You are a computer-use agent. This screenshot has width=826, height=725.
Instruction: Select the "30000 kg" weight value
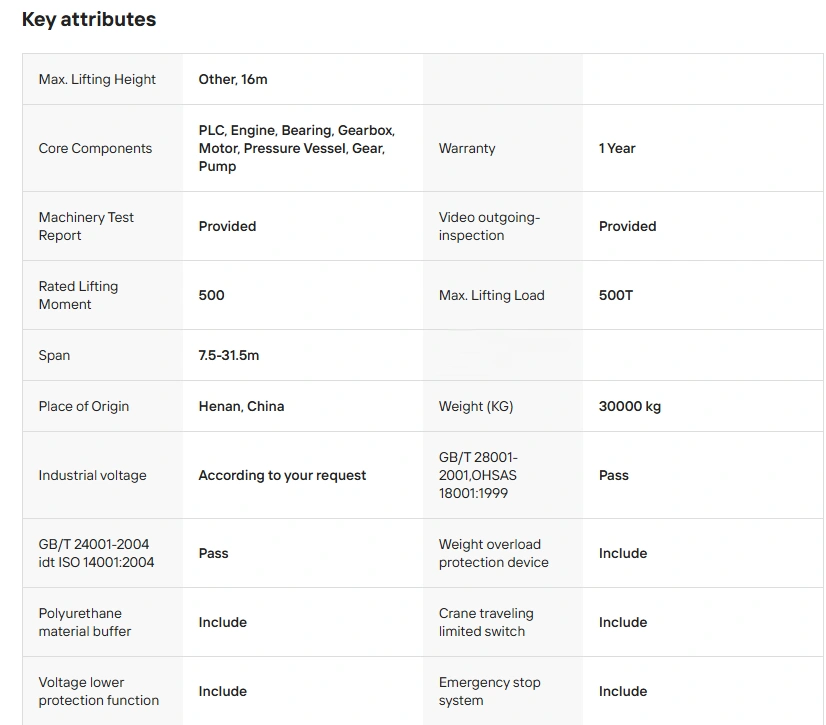630,406
